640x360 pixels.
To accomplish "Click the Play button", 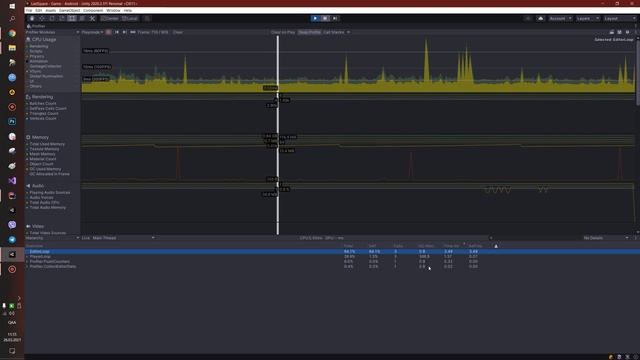I will click(315, 18).
